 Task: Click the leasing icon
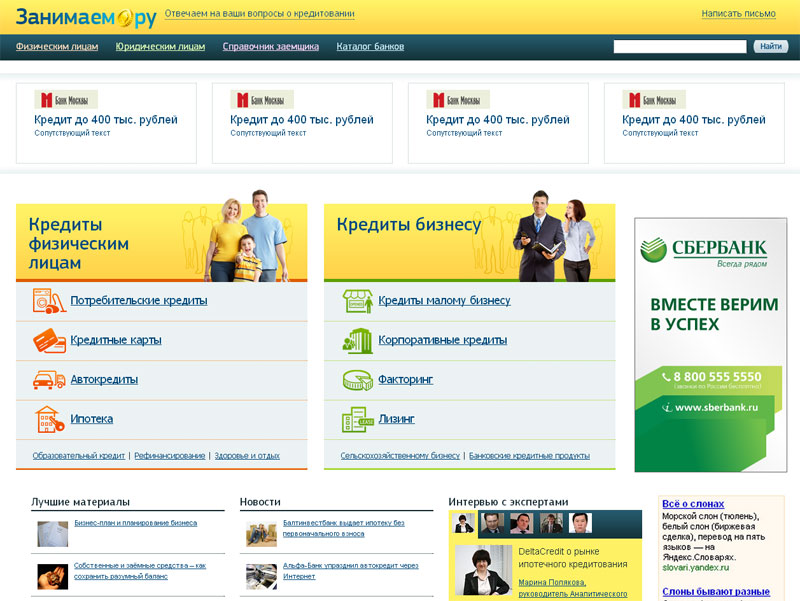click(357, 419)
